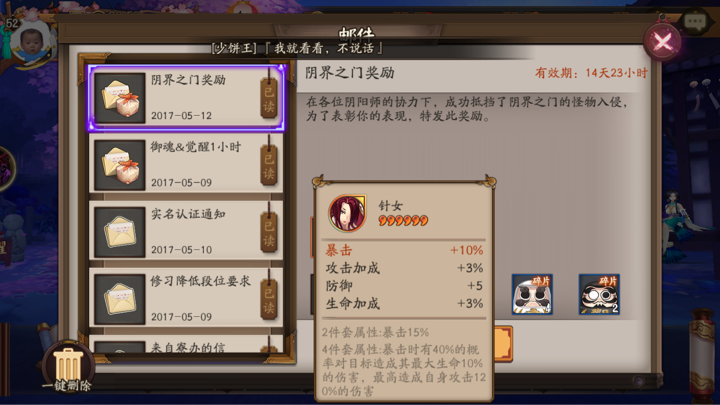Click the orange claim button behind tooltip
This screenshot has height=405, width=720.
(x=503, y=344)
